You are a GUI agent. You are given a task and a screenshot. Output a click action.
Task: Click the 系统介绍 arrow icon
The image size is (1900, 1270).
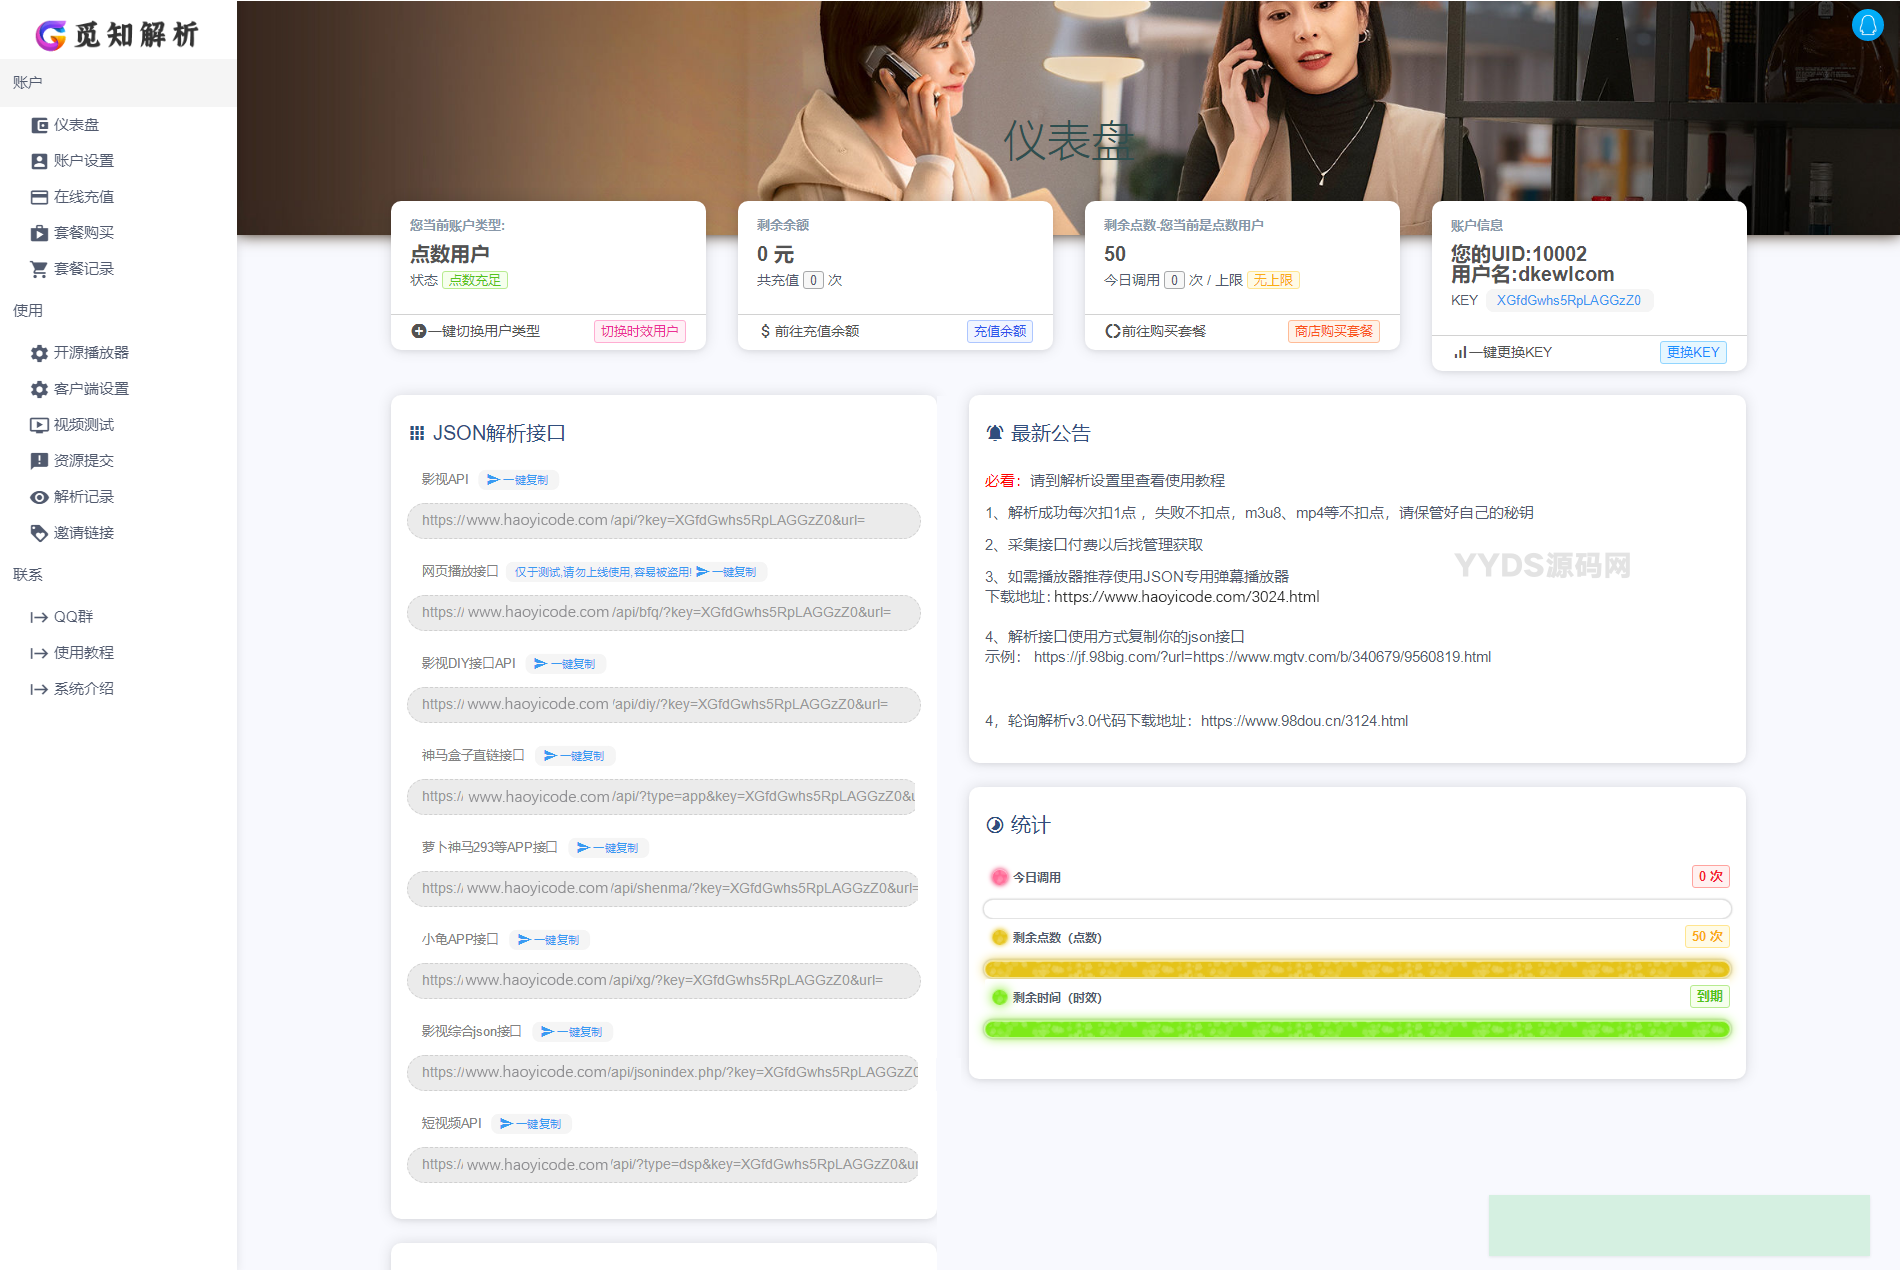(40, 689)
